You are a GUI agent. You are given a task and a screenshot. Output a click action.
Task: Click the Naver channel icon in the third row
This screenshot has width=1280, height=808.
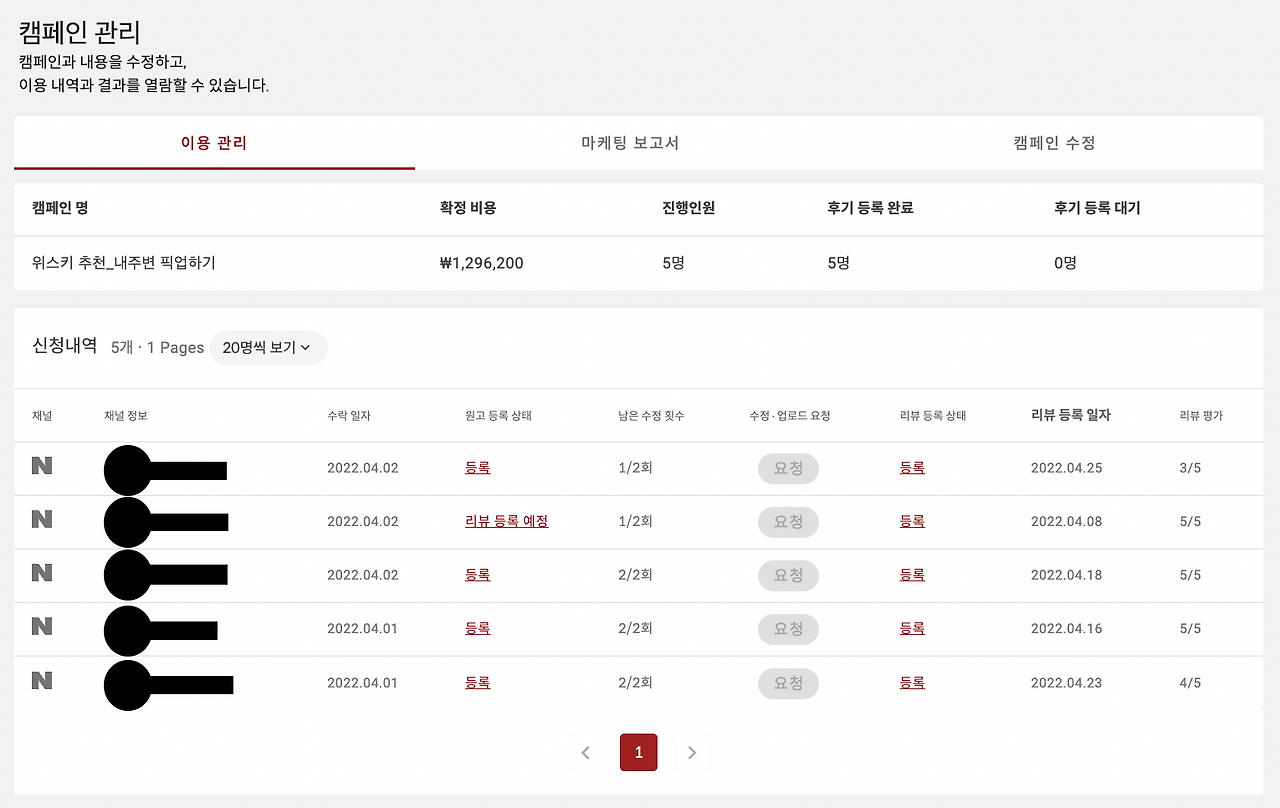pyautogui.click(x=42, y=575)
